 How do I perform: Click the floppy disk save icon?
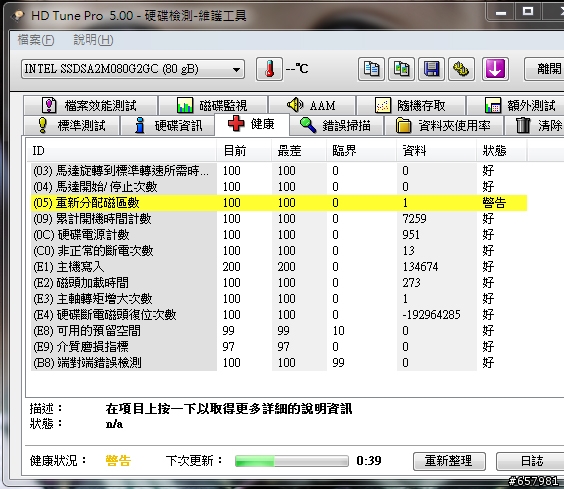pos(432,69)
